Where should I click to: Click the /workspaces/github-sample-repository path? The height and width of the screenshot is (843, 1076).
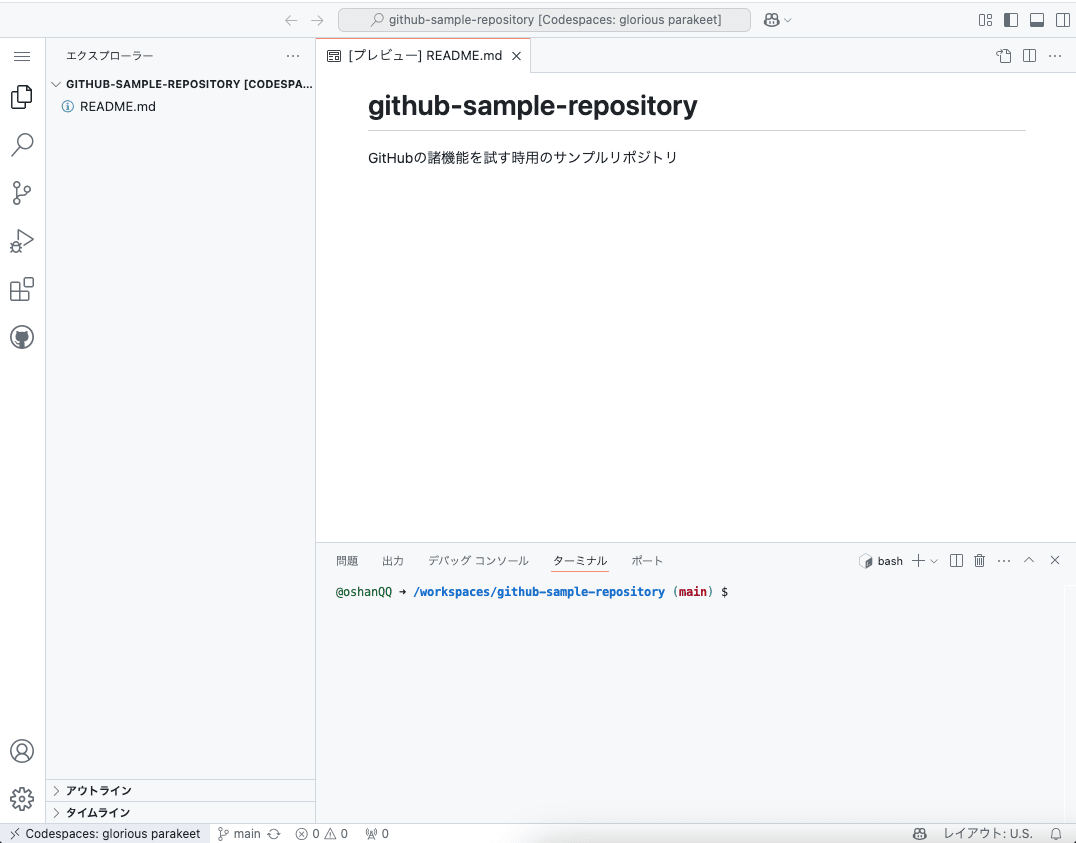[539, 592]
